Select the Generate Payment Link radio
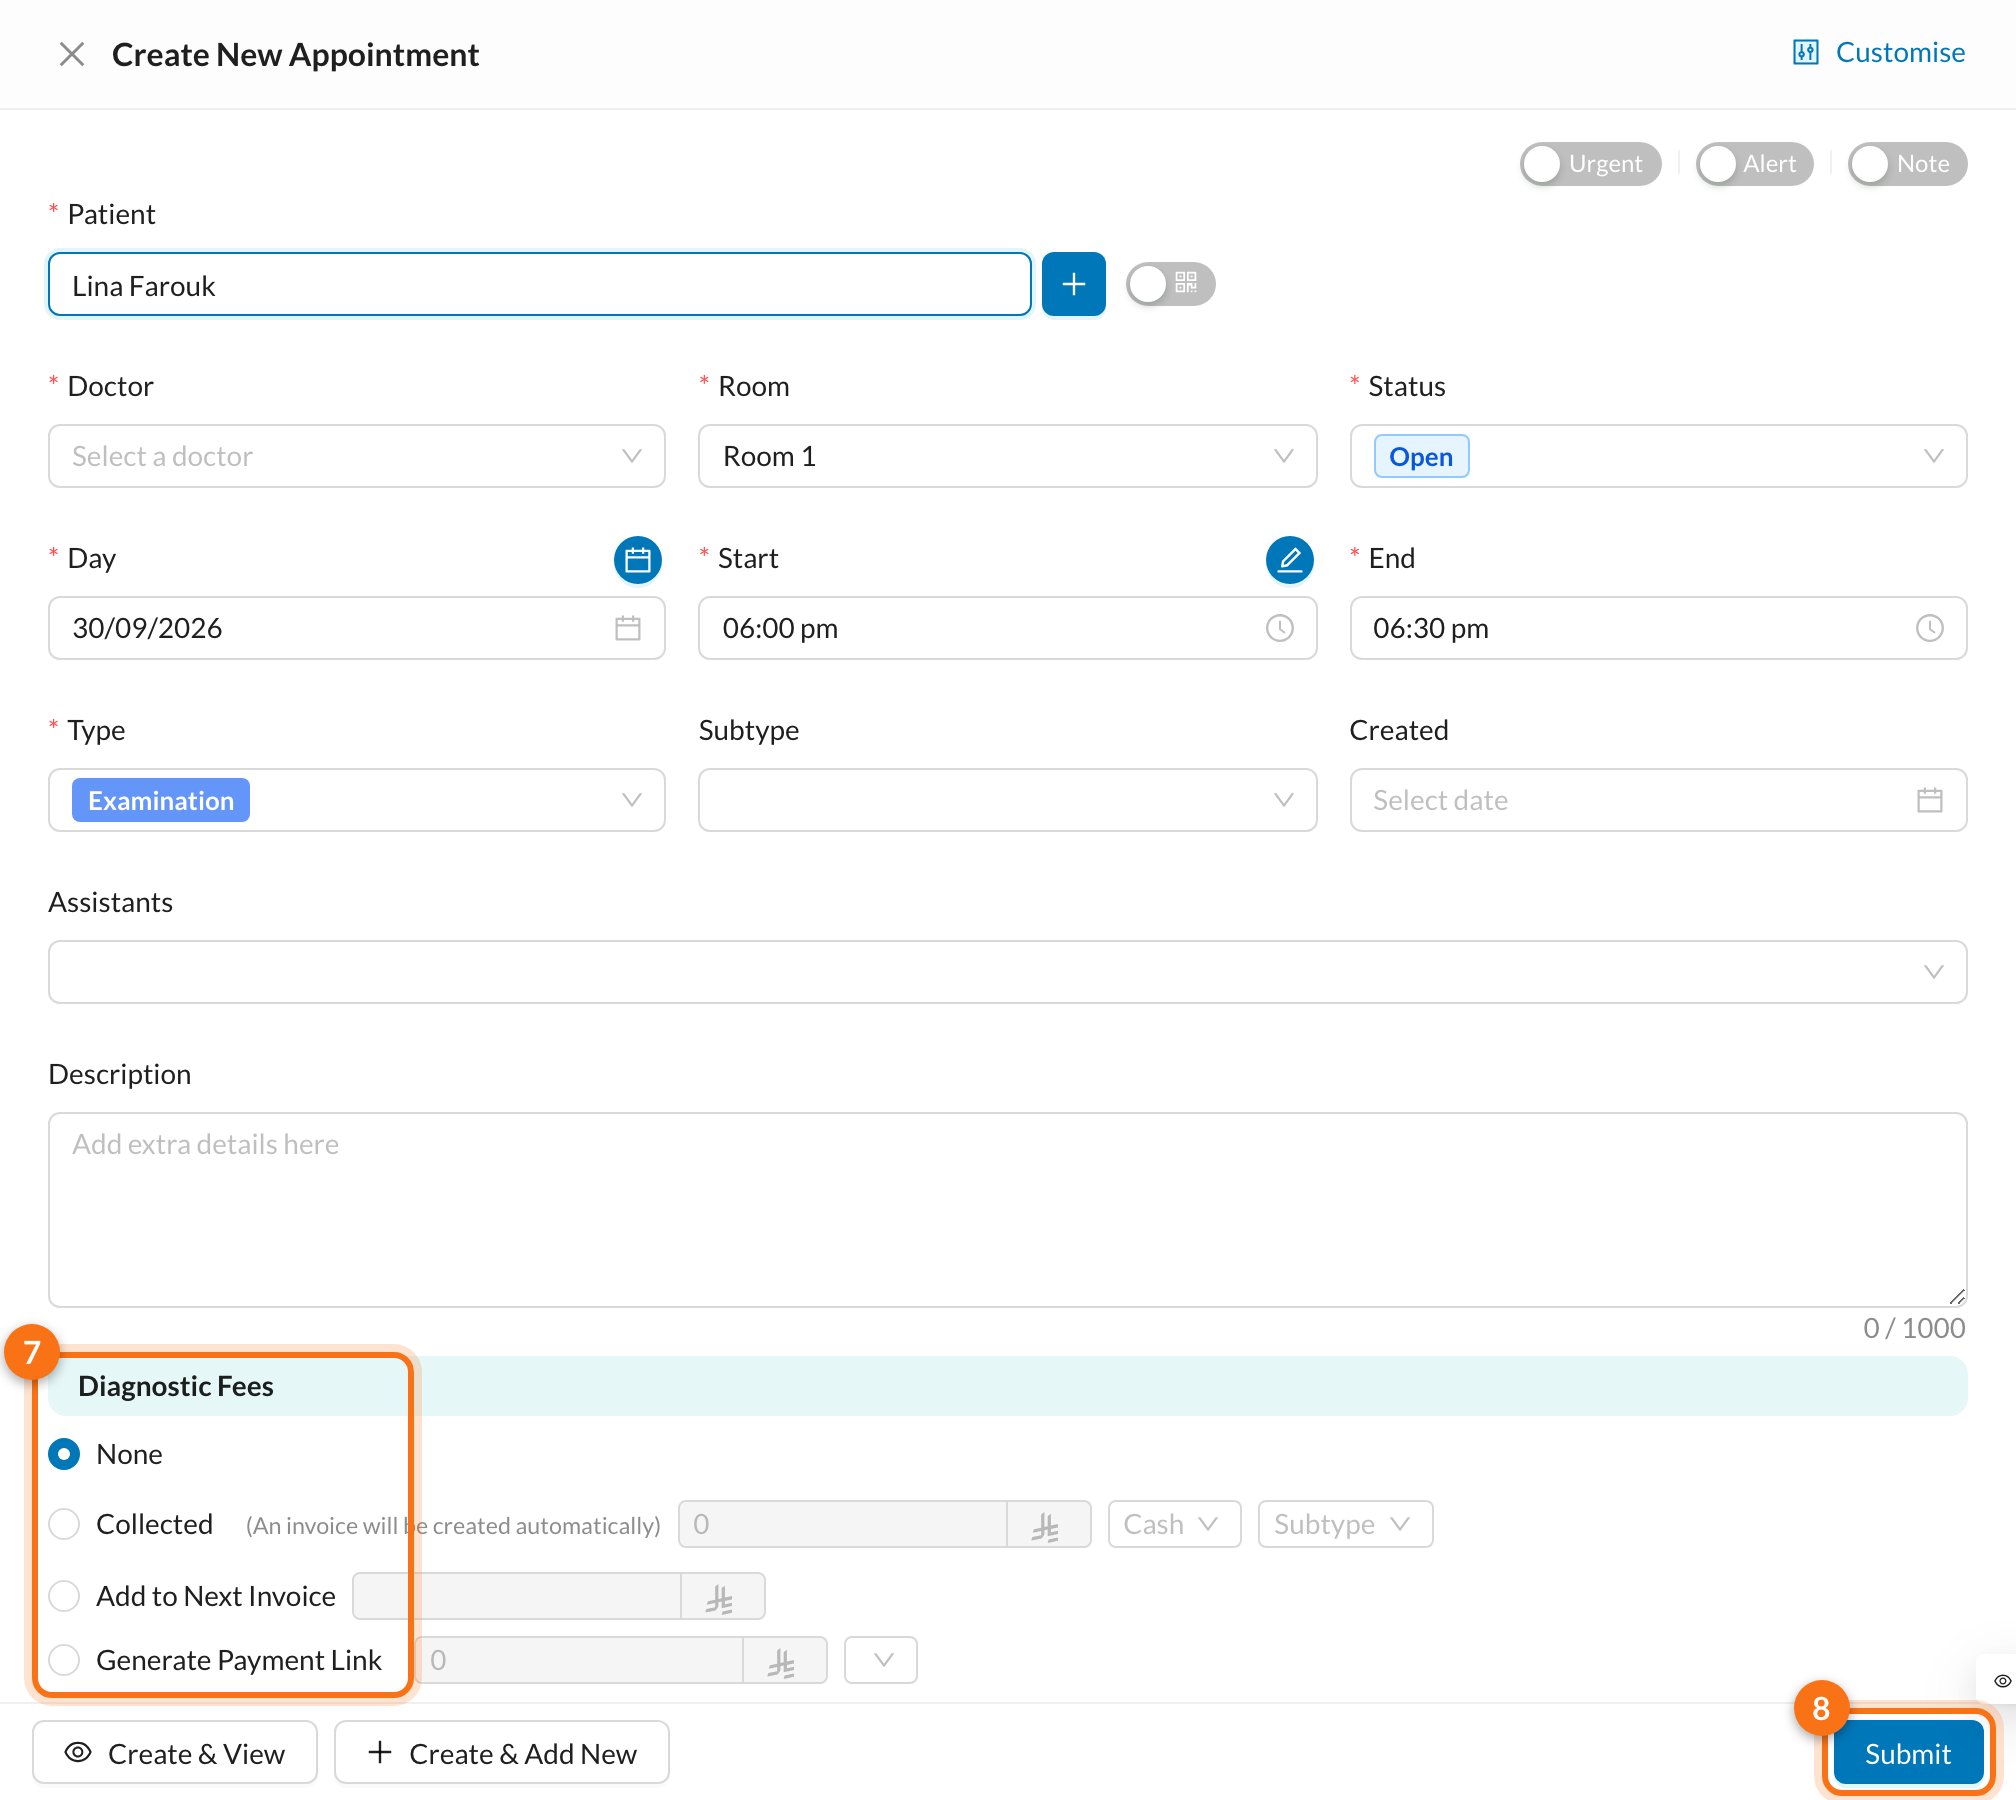Screen dimensions: 2016x1800 pyautogui.click(x=64, y=1660)
